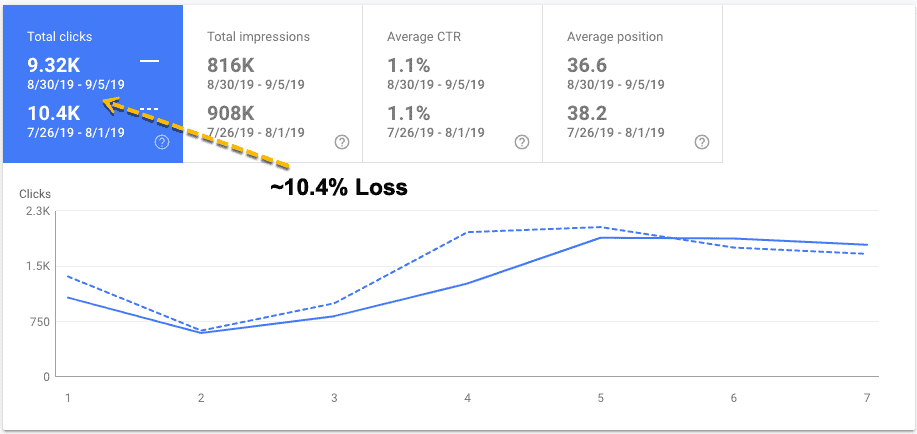
Task: Click the ~10.4% Loss annotation text
Action: pos(339,188)
